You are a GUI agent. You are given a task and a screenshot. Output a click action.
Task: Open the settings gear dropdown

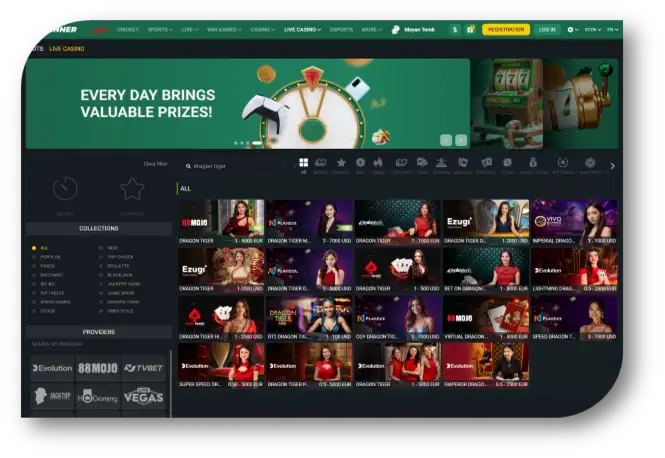573,30
